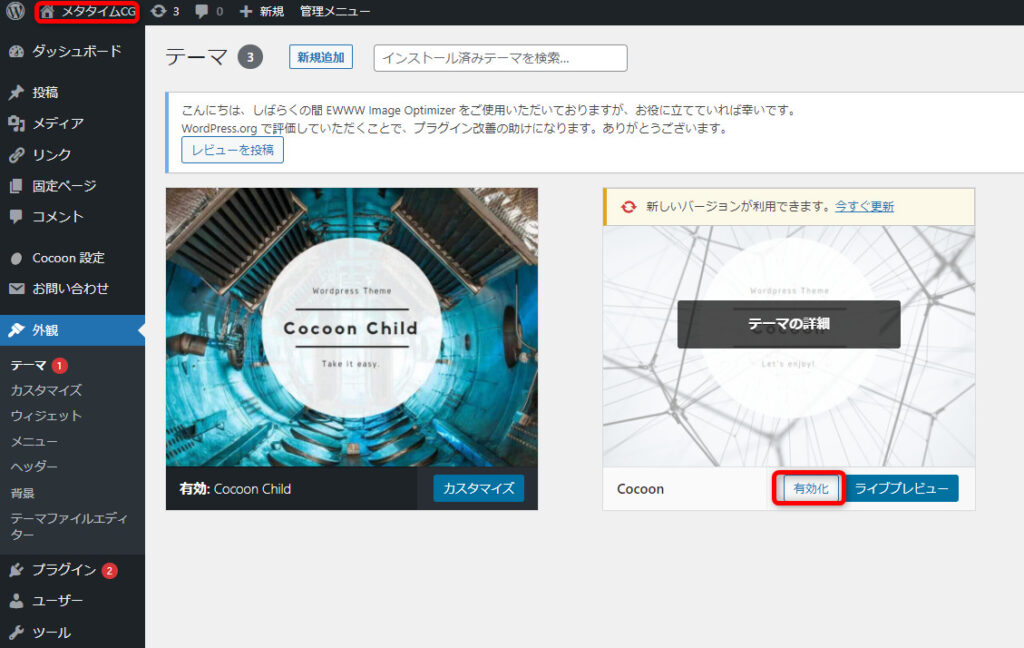
Task: Click the レビューを投稿 button
Action: [x=232, y=150]
